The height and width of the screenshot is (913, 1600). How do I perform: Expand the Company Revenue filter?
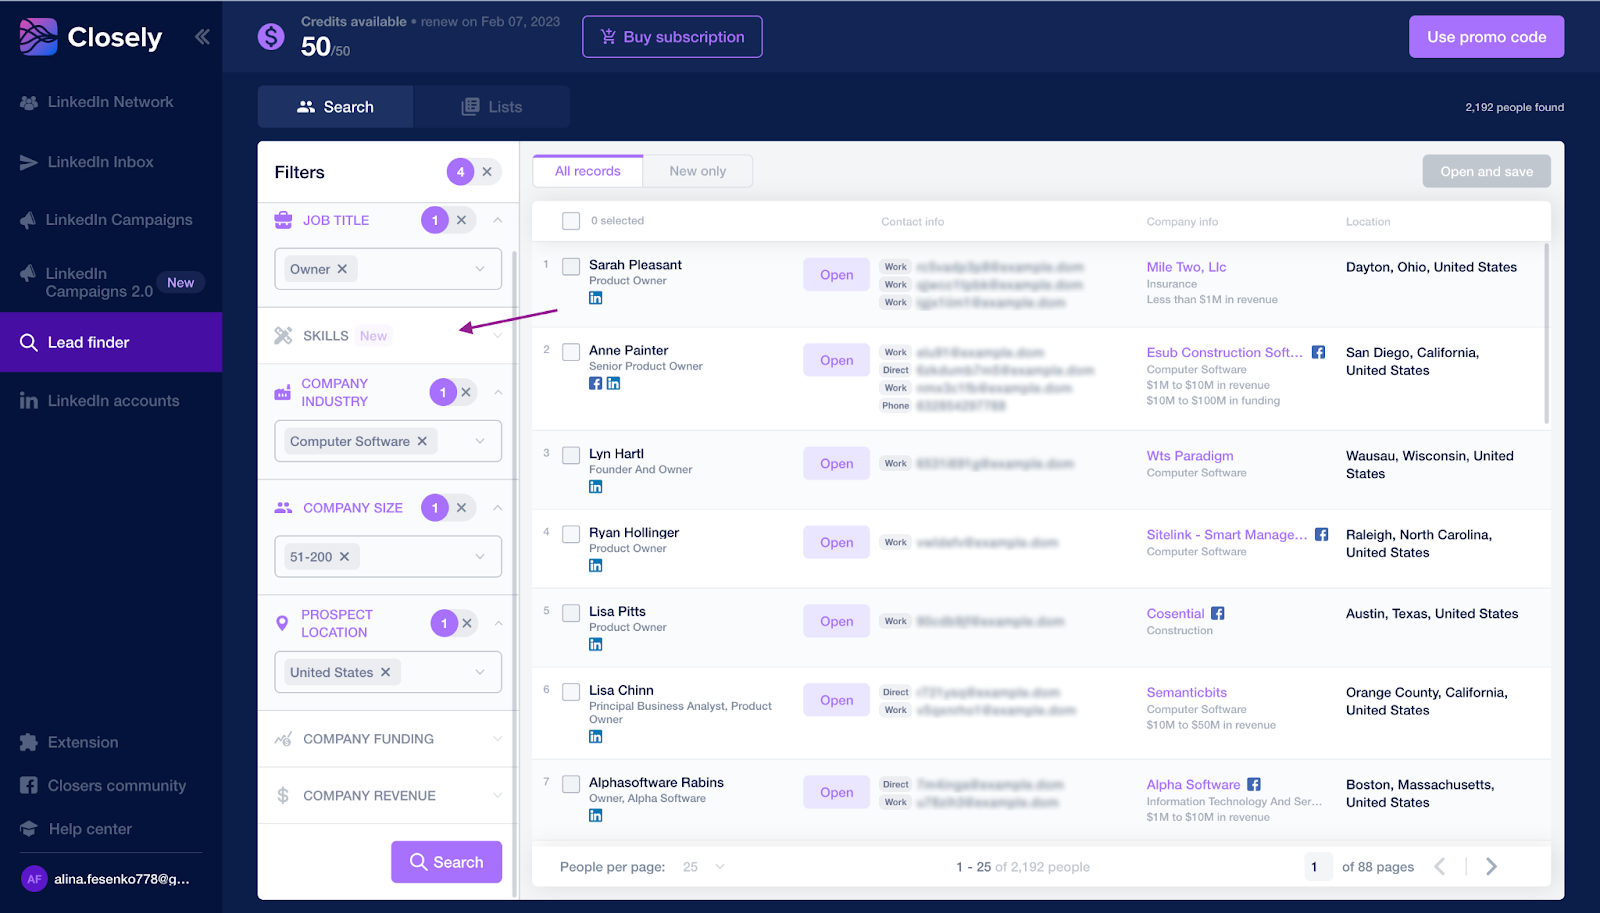pyautogui.click(x=388, y=796)
